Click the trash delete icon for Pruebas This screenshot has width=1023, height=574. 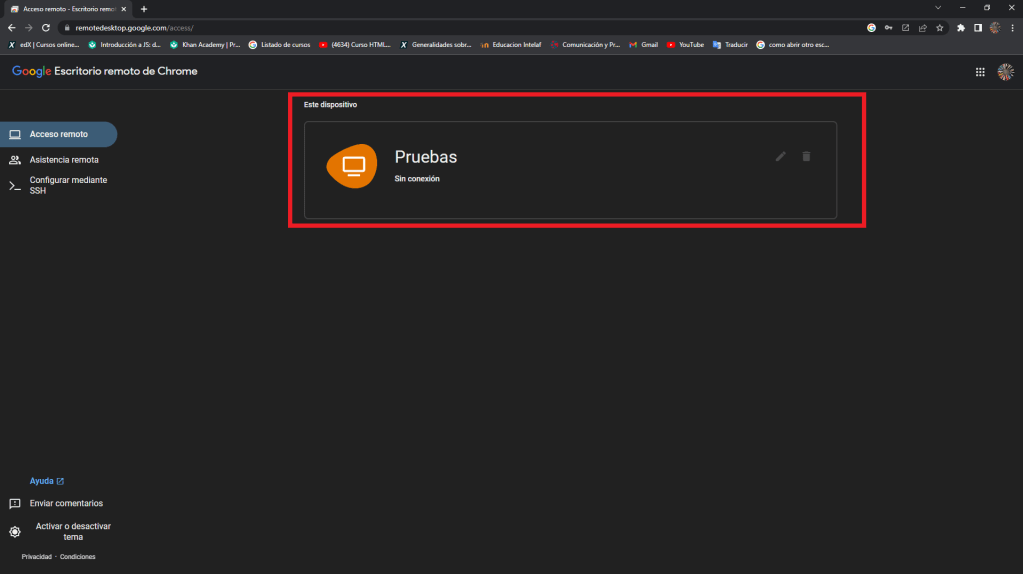point(806,157)
